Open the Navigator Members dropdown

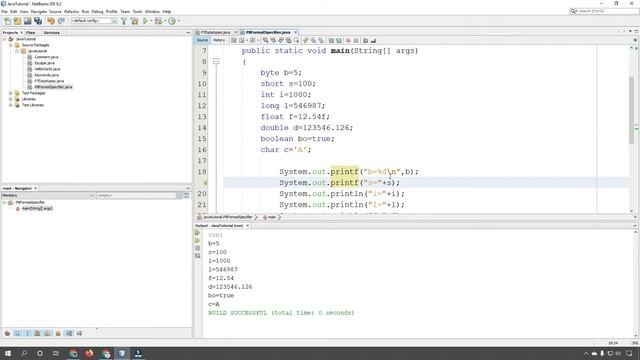click(48, 196)
